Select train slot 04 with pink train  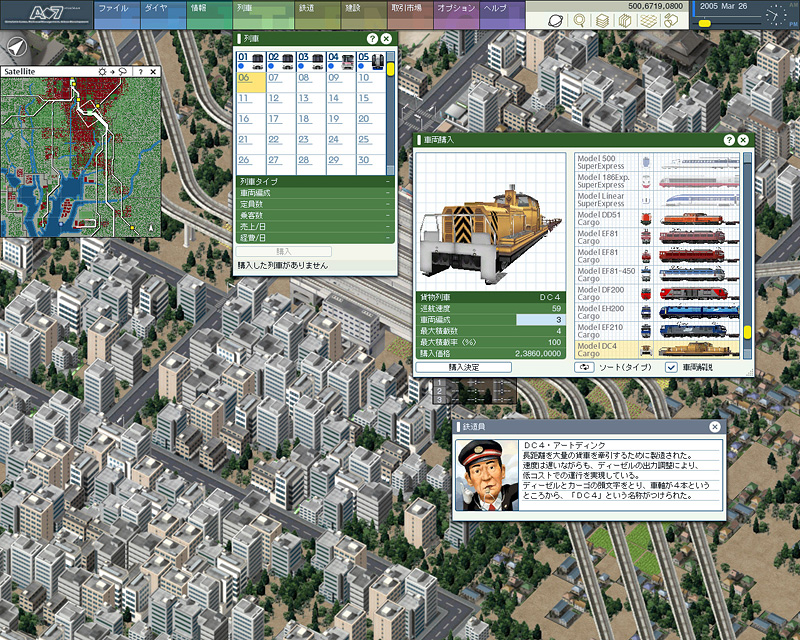[341, 61]
